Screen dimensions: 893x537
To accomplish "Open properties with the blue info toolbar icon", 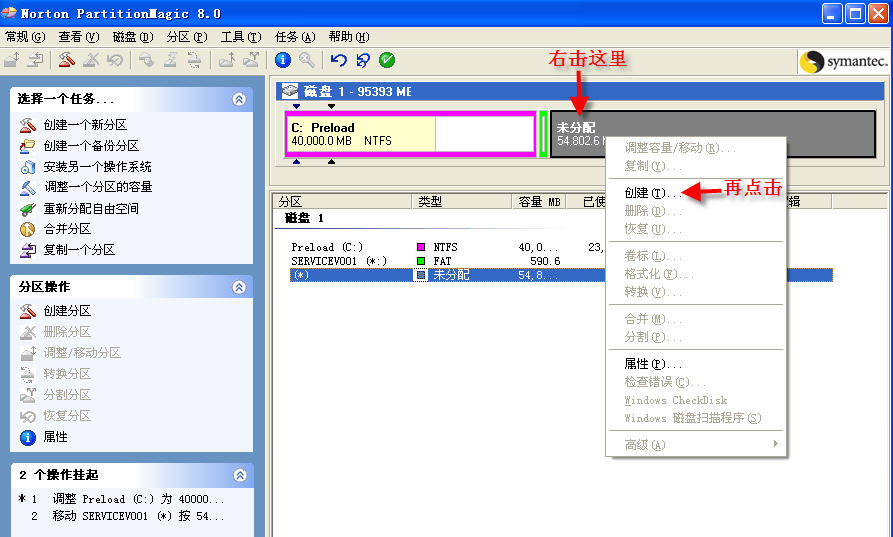I will click(282, 59).
